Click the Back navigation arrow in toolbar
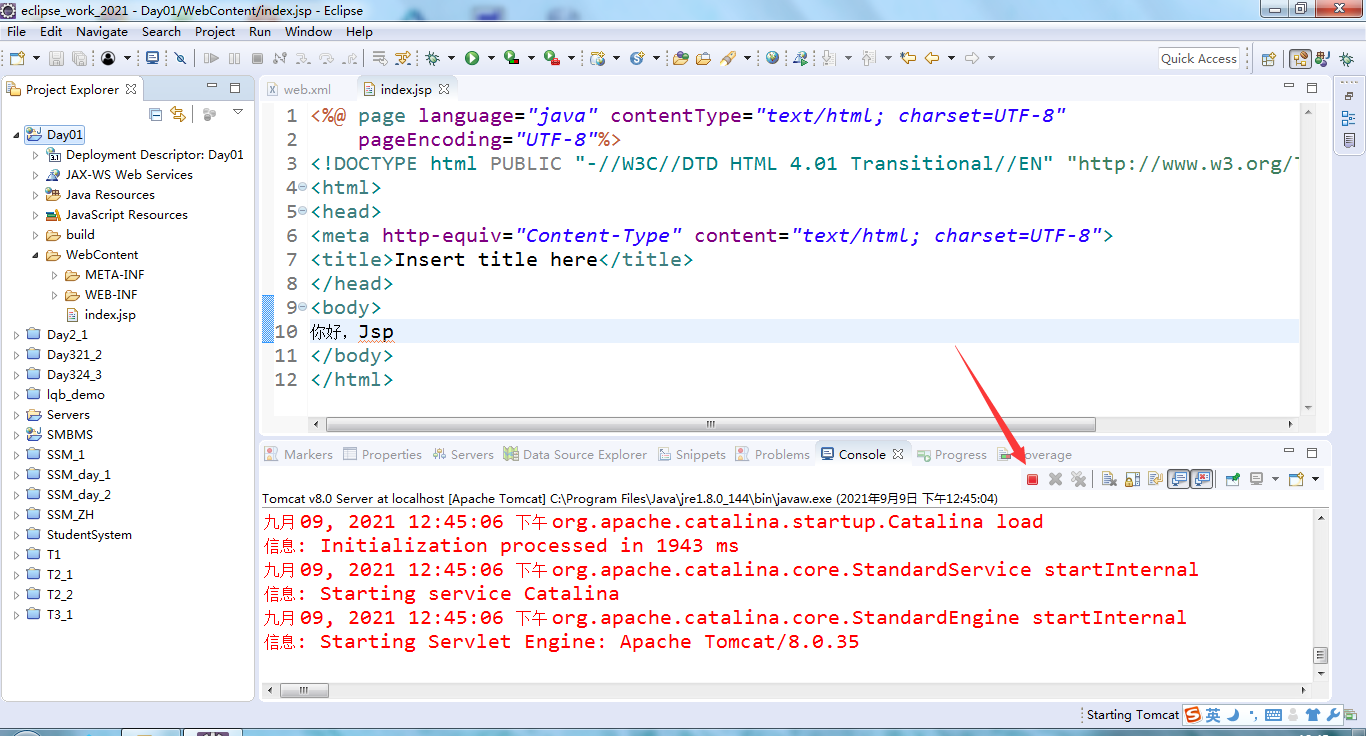 pos(932,58)
